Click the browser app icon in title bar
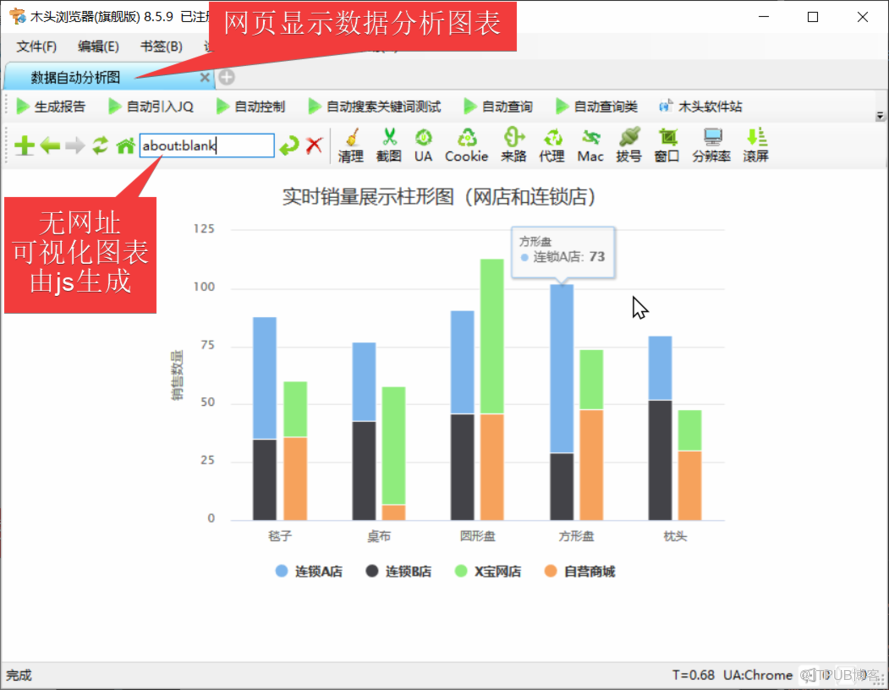The image size is (889, 690). tap(18, 16)
